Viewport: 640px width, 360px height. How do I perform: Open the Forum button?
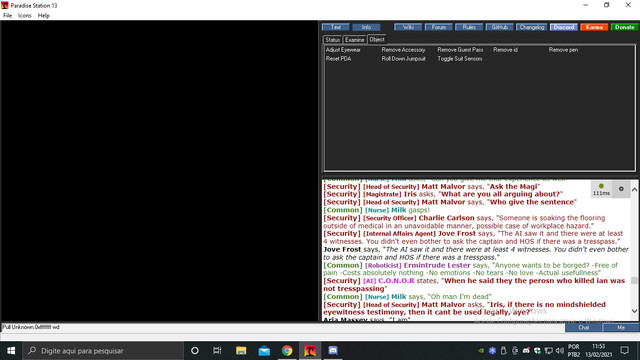439,27
